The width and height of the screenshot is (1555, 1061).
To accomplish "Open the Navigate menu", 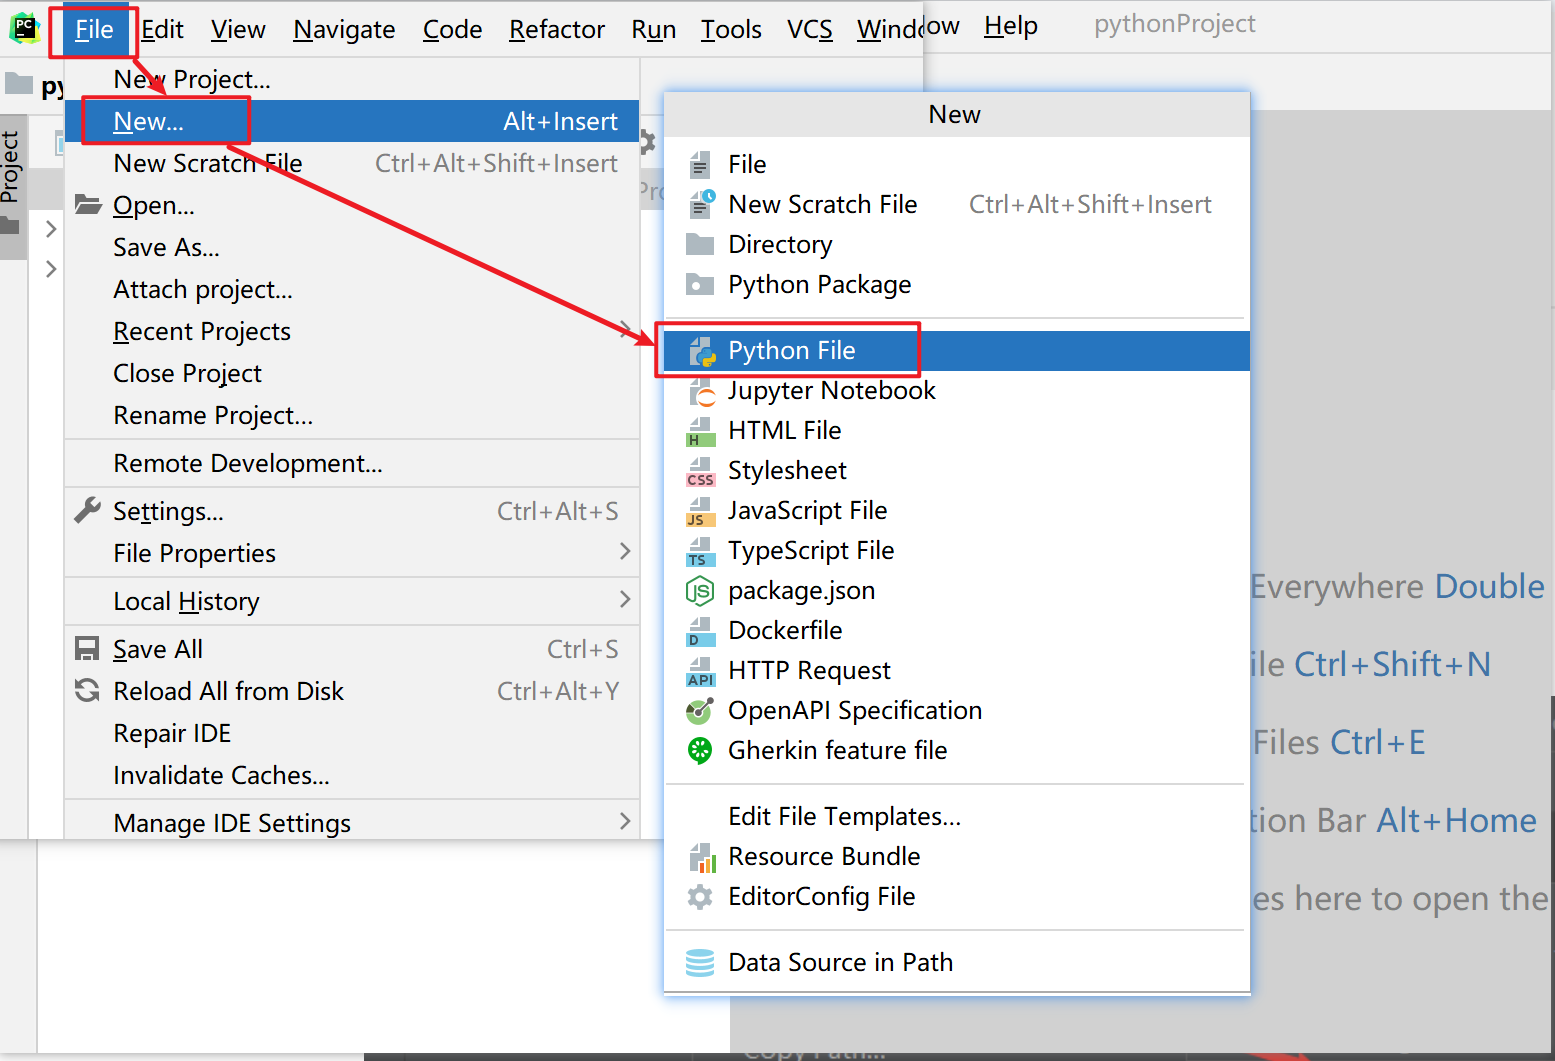I will point(344,30).
